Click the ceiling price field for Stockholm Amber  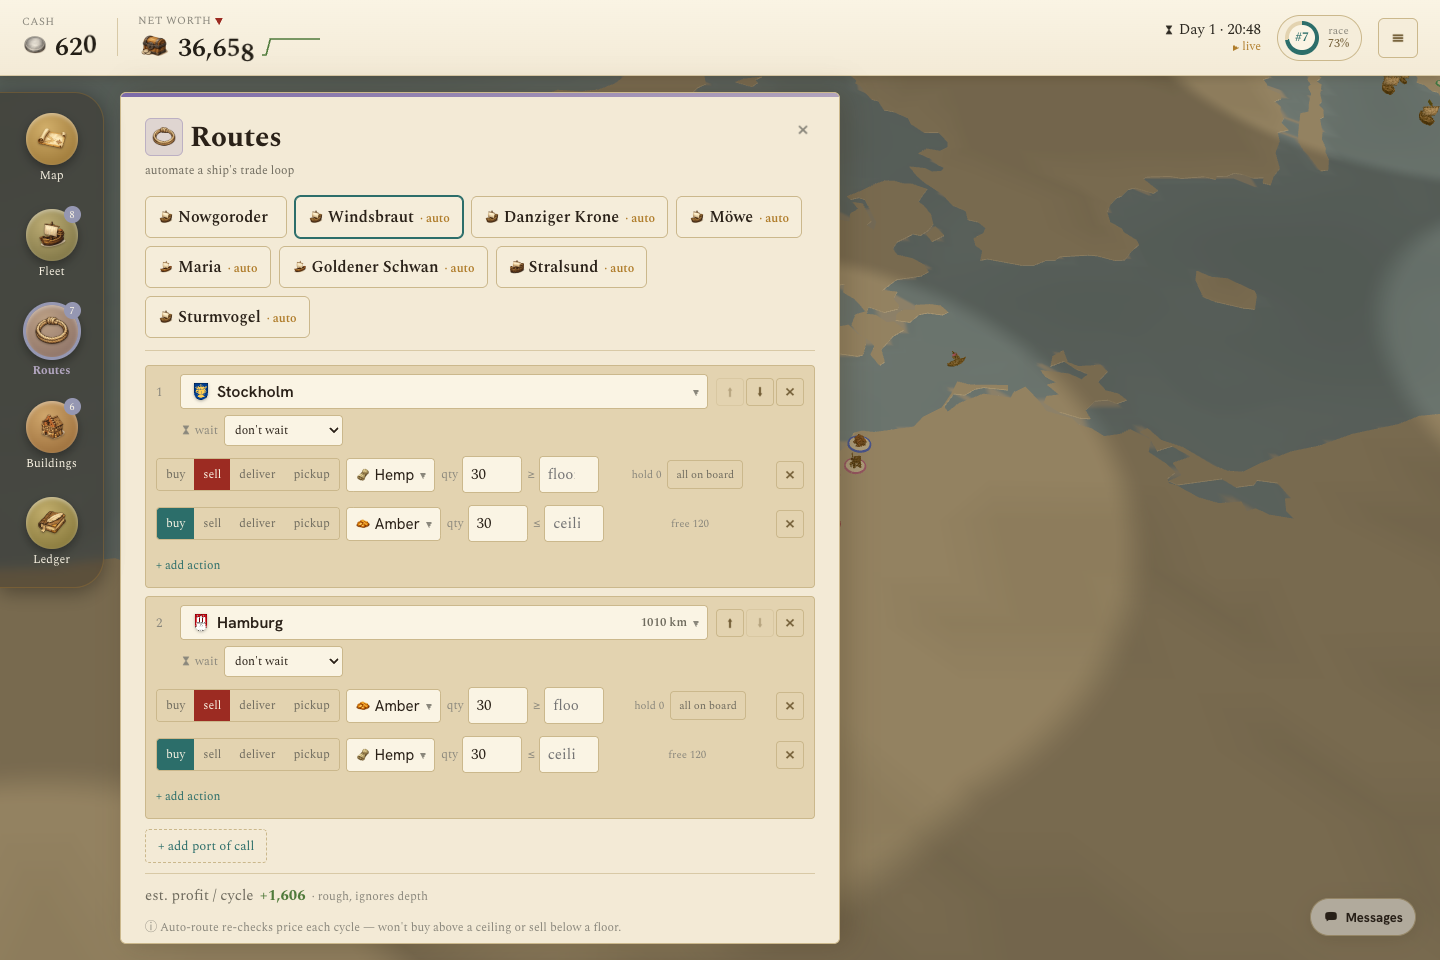[x=574, y=524]
